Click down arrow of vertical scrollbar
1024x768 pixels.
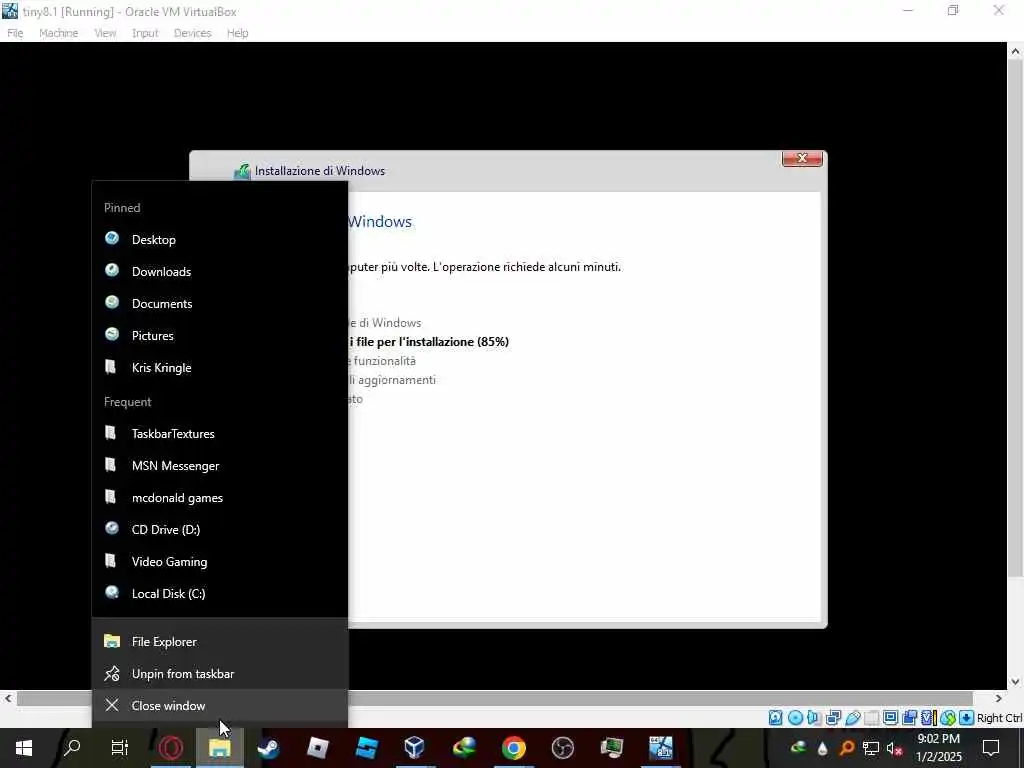(1016, 682)
